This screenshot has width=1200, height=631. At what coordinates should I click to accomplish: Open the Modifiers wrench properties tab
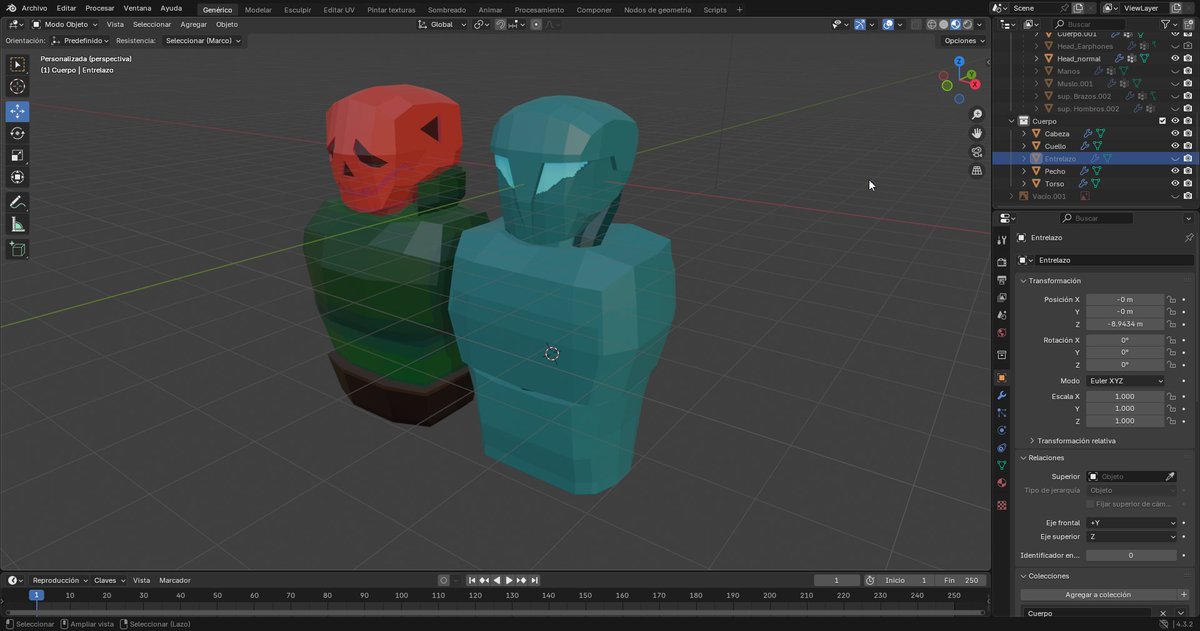point(1001,395)
